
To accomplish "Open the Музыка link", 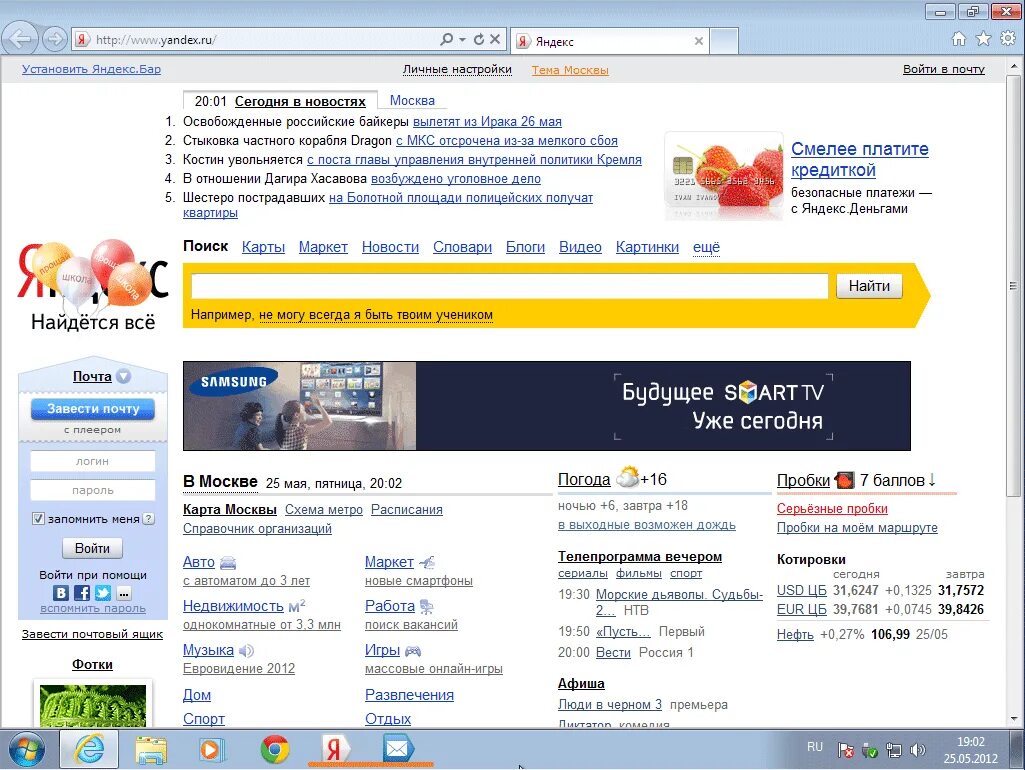I will 208,650.
